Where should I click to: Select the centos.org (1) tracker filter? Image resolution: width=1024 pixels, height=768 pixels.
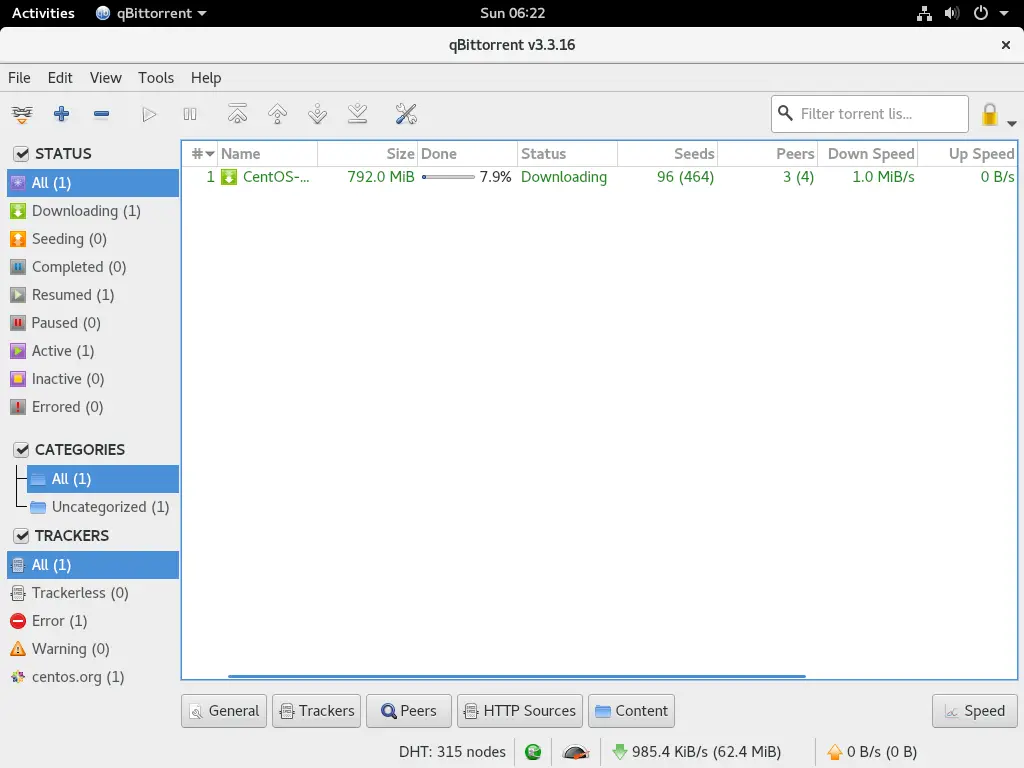(93, 677)
